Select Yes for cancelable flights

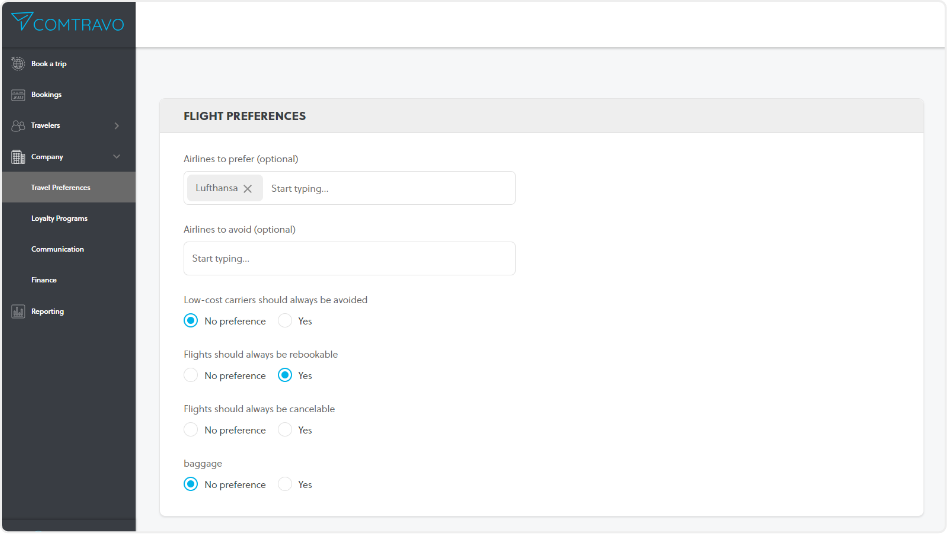point(285,430)
